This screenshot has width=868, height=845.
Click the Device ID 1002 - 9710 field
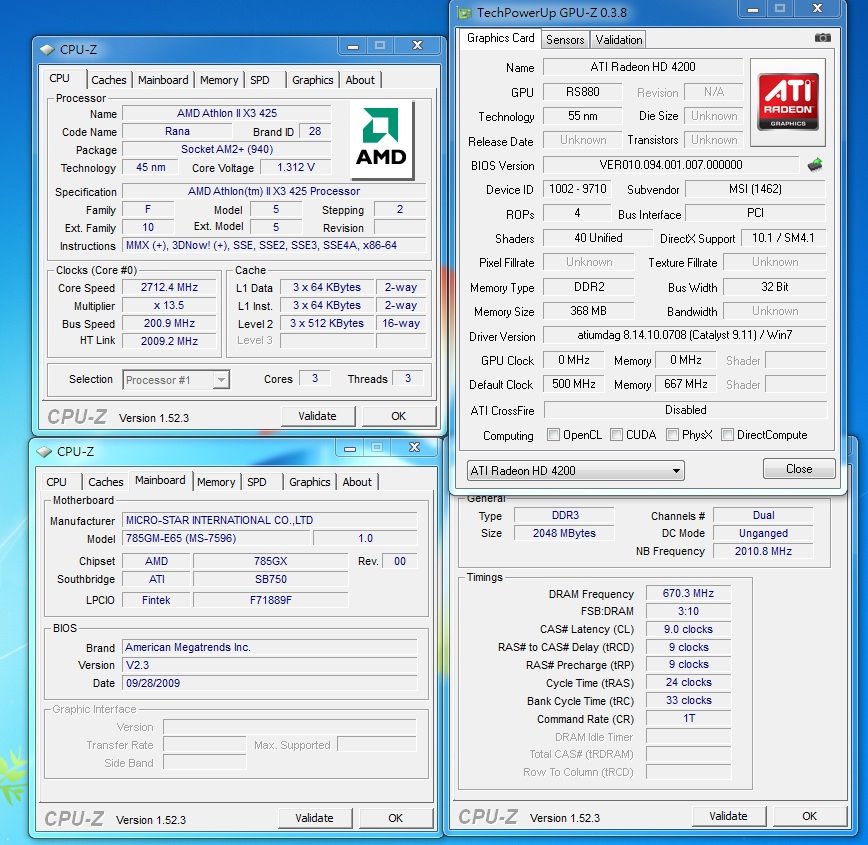[x=577, y=189]
